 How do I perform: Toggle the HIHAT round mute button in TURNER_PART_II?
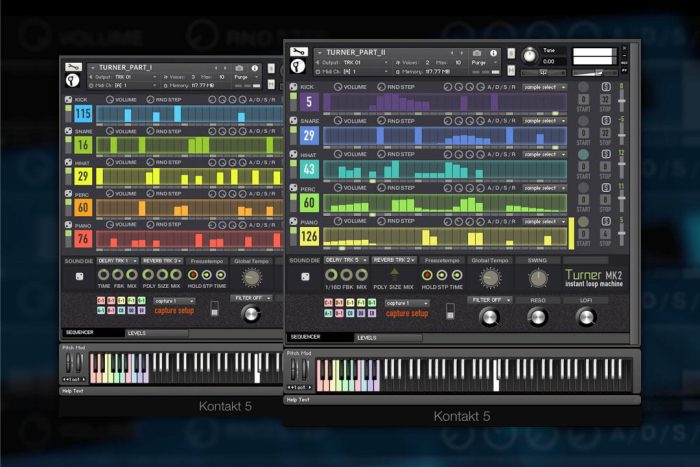[583, 154]
